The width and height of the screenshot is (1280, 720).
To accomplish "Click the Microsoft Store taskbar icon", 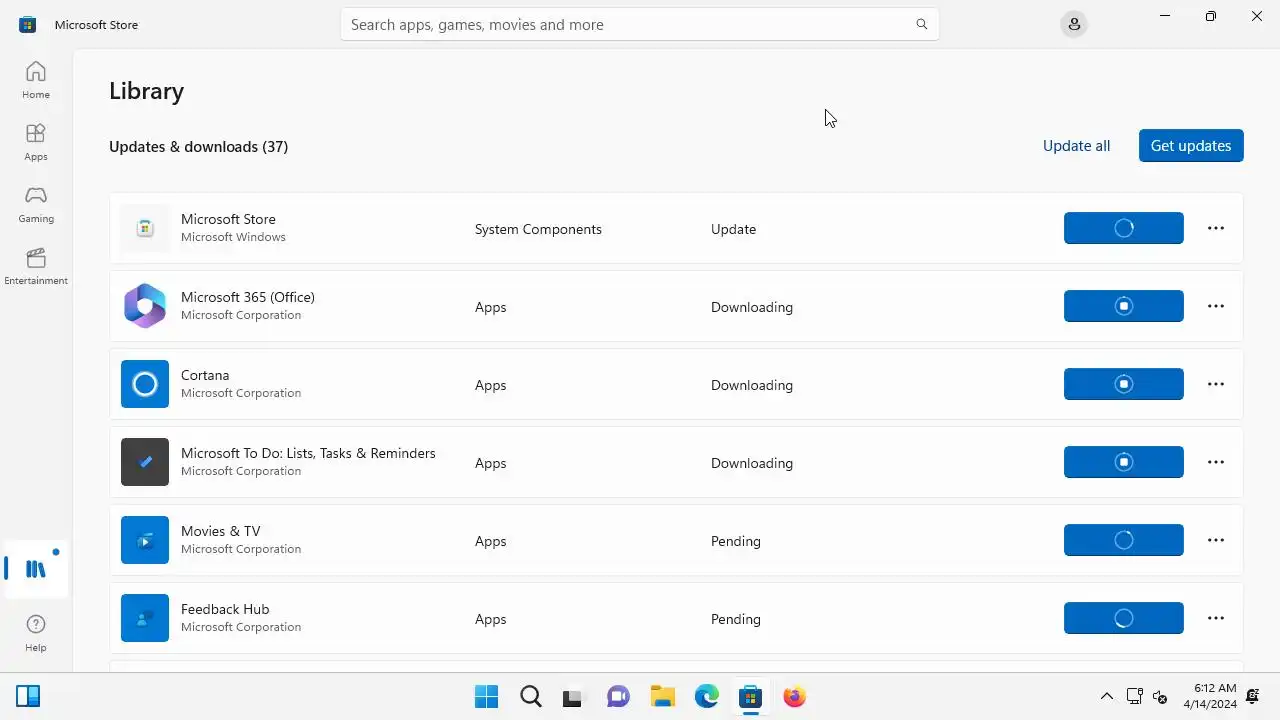I will [x=750, y=697].
